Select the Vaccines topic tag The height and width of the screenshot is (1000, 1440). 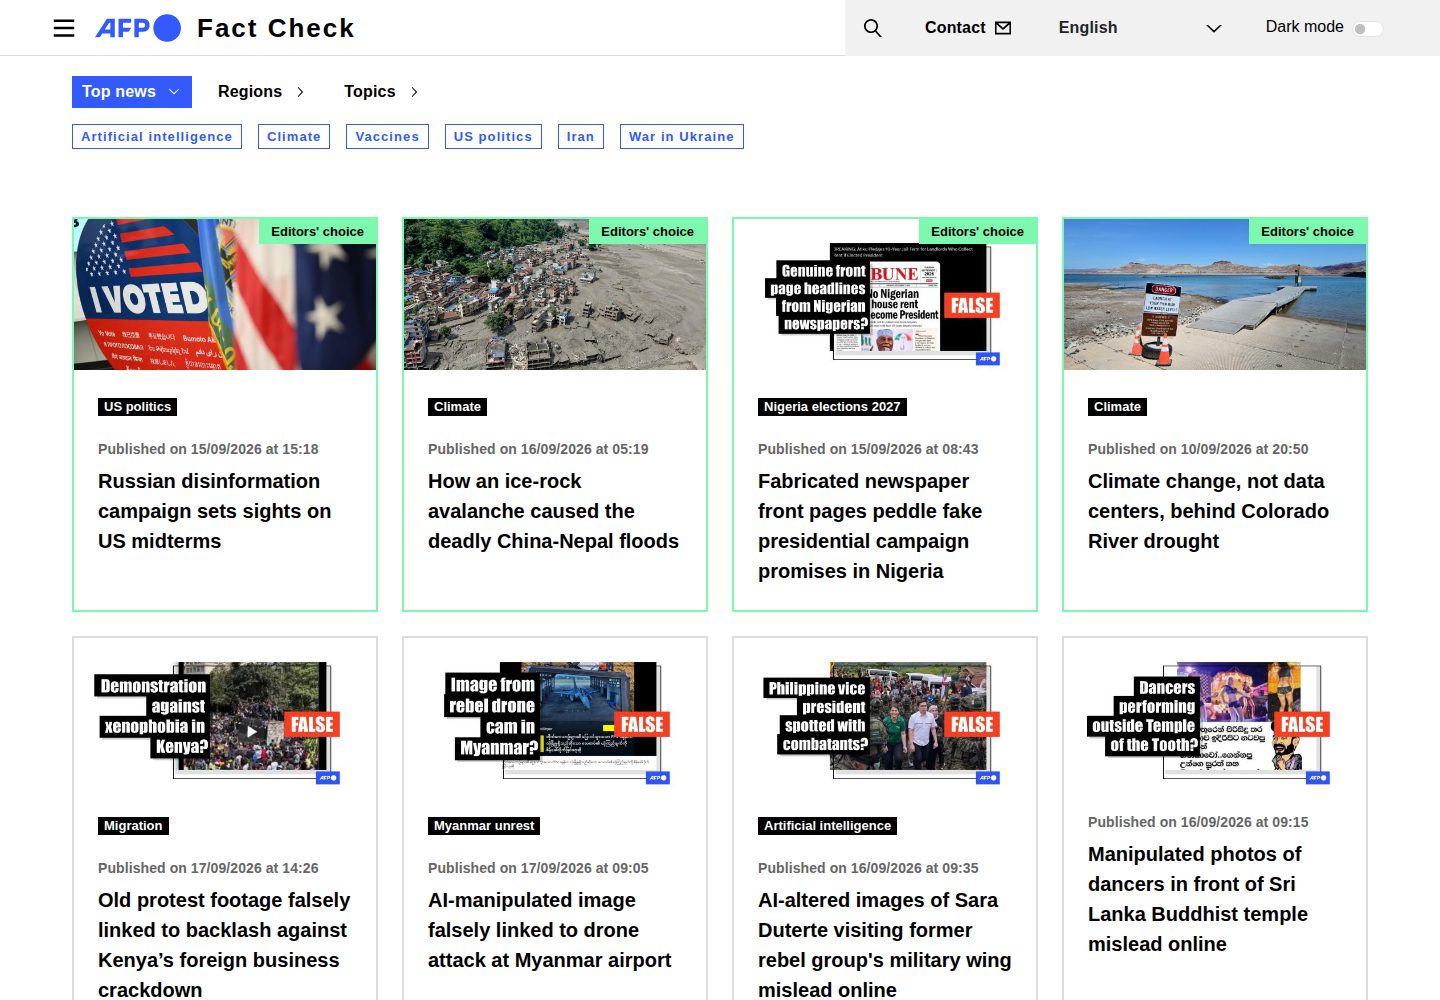[387, 137]
